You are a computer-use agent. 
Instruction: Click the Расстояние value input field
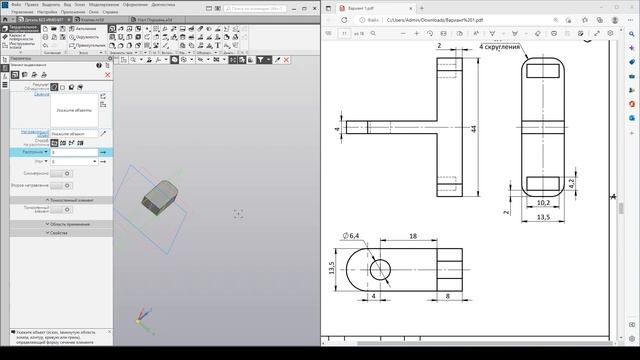coord(74,152)
